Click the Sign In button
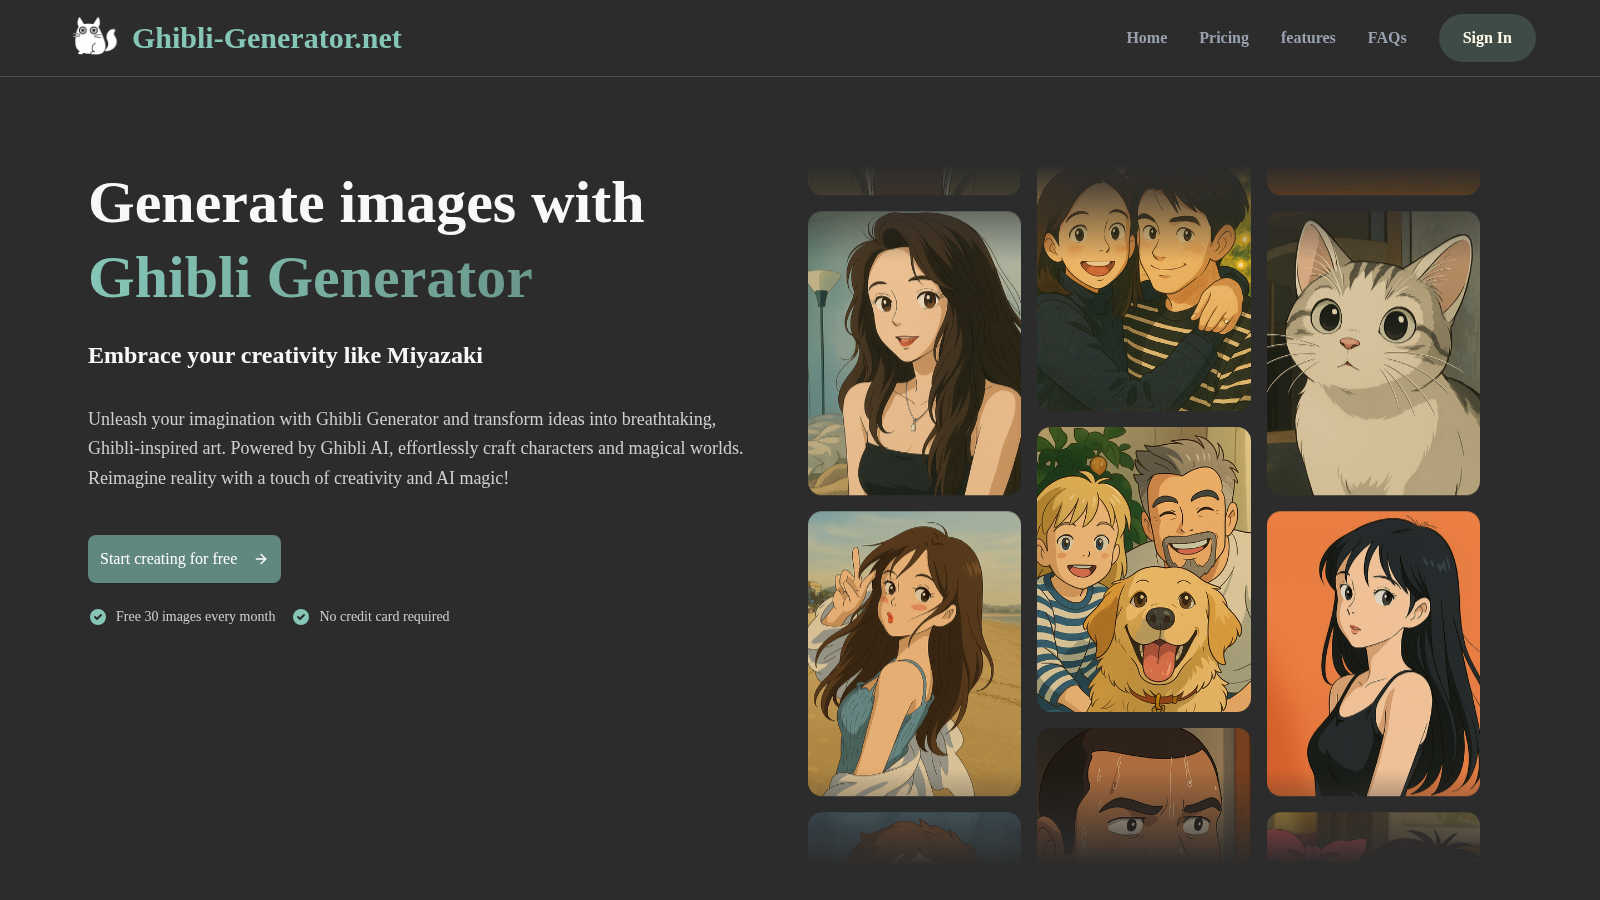 [1487, 38]
